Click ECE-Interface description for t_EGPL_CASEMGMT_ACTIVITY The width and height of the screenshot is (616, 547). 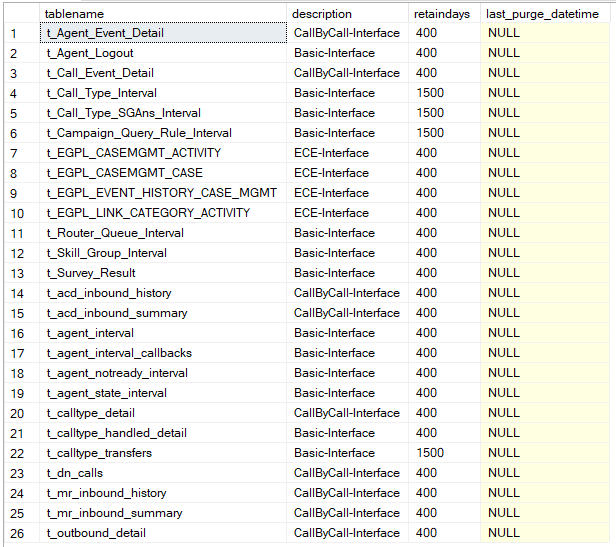pos(347,153)
